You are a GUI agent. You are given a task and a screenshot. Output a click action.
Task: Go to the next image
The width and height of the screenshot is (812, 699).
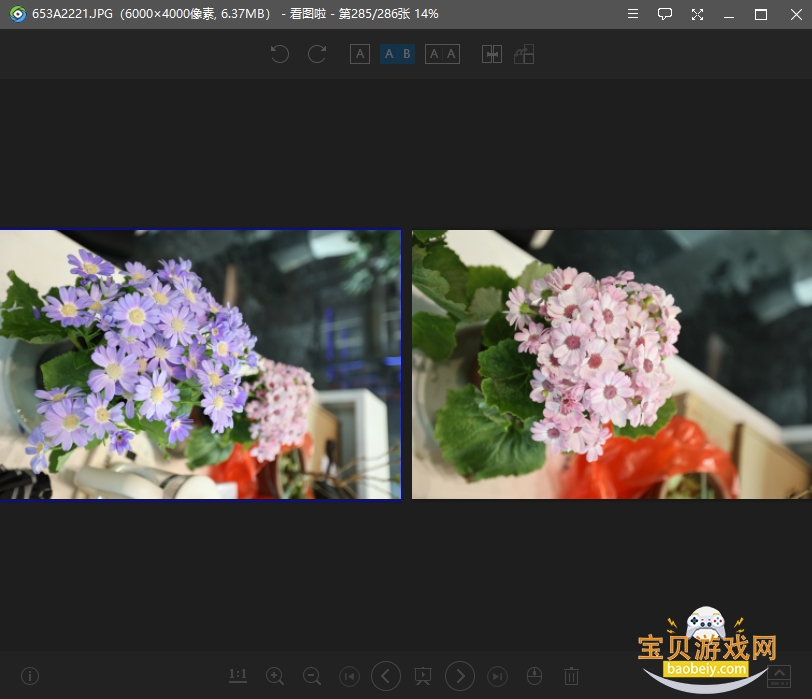coord(460,676)
